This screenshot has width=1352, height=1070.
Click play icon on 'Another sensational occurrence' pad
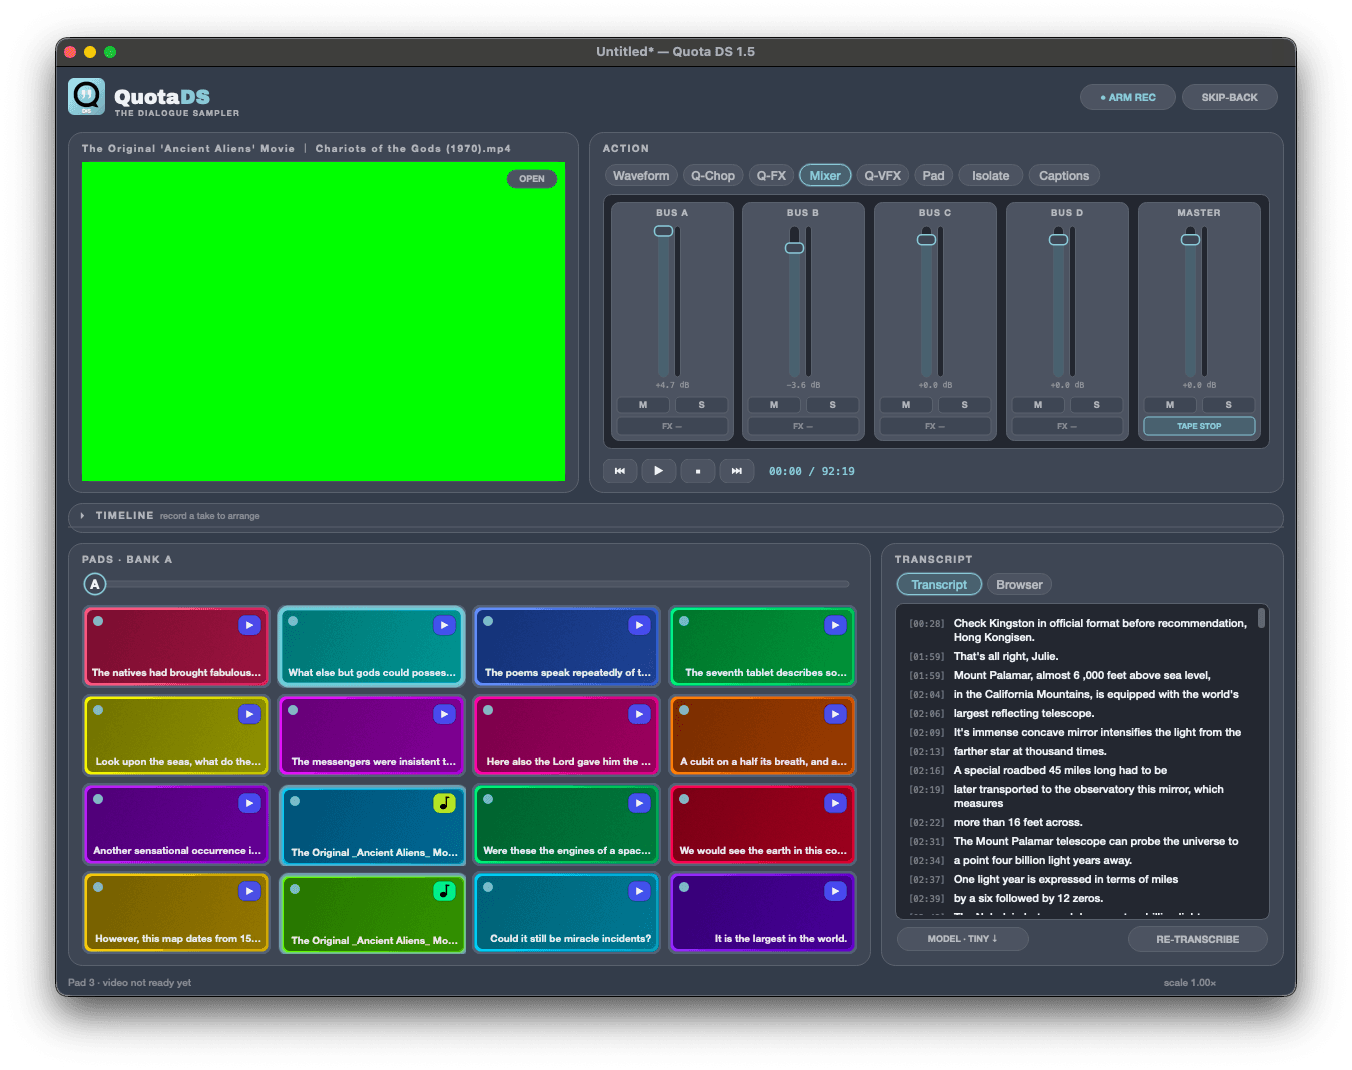(249, 803)
